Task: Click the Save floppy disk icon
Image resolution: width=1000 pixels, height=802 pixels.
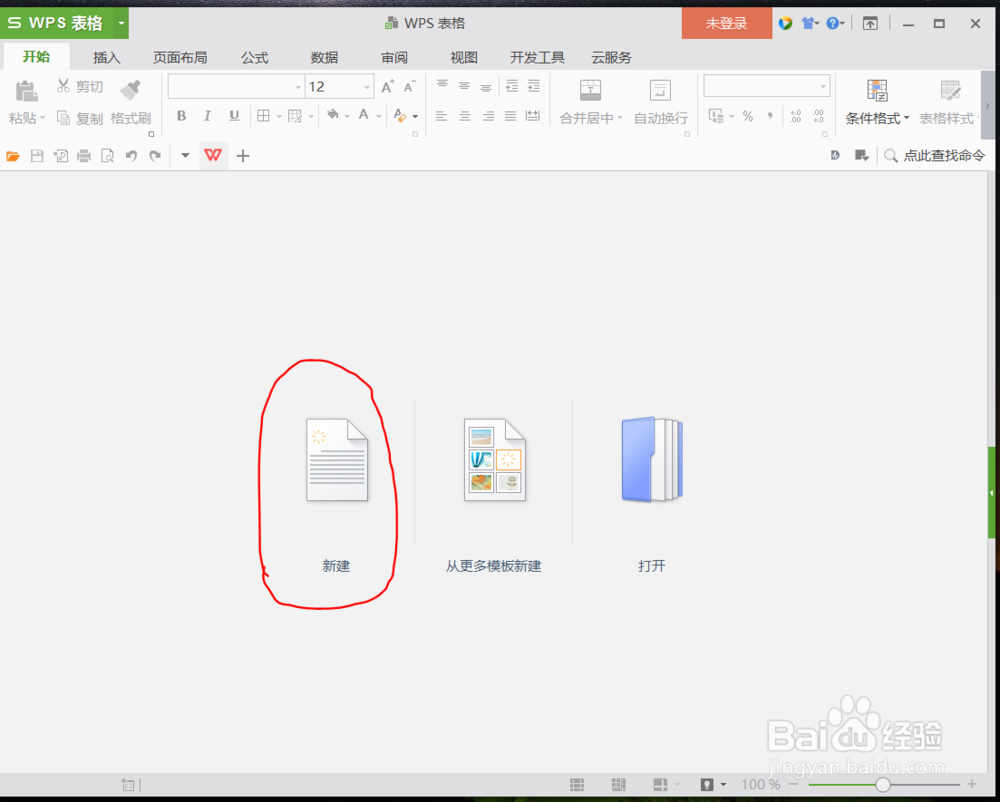Action: pyautogui.click(x=37, y=156)
